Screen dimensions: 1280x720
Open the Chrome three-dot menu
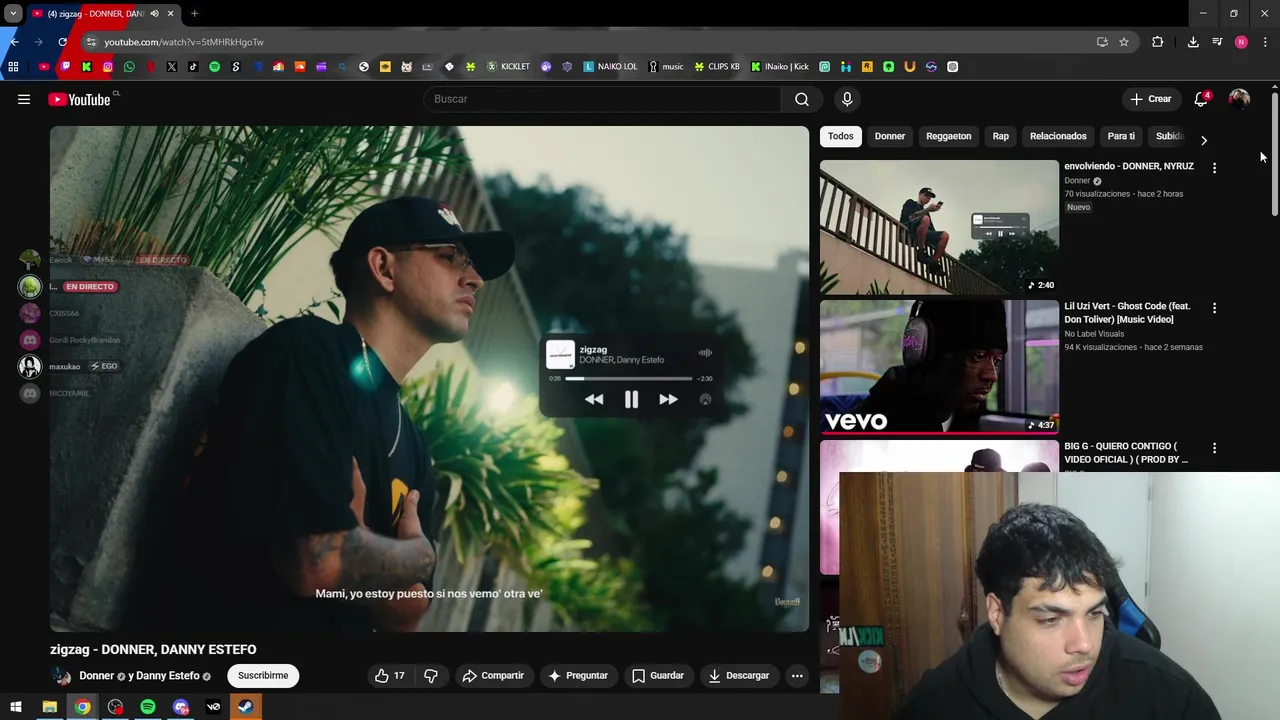[x=1265, y=42]
